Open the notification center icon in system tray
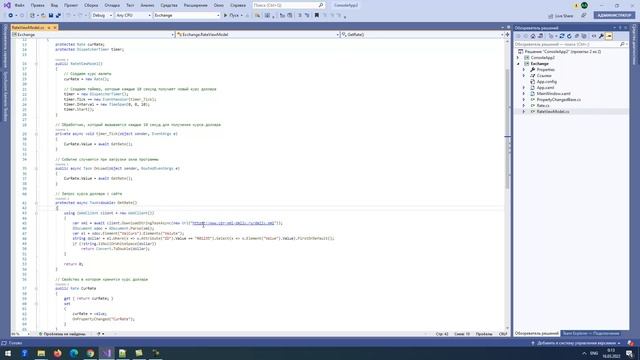The height and width of the screenshot is (360, 640). point(629,353)
